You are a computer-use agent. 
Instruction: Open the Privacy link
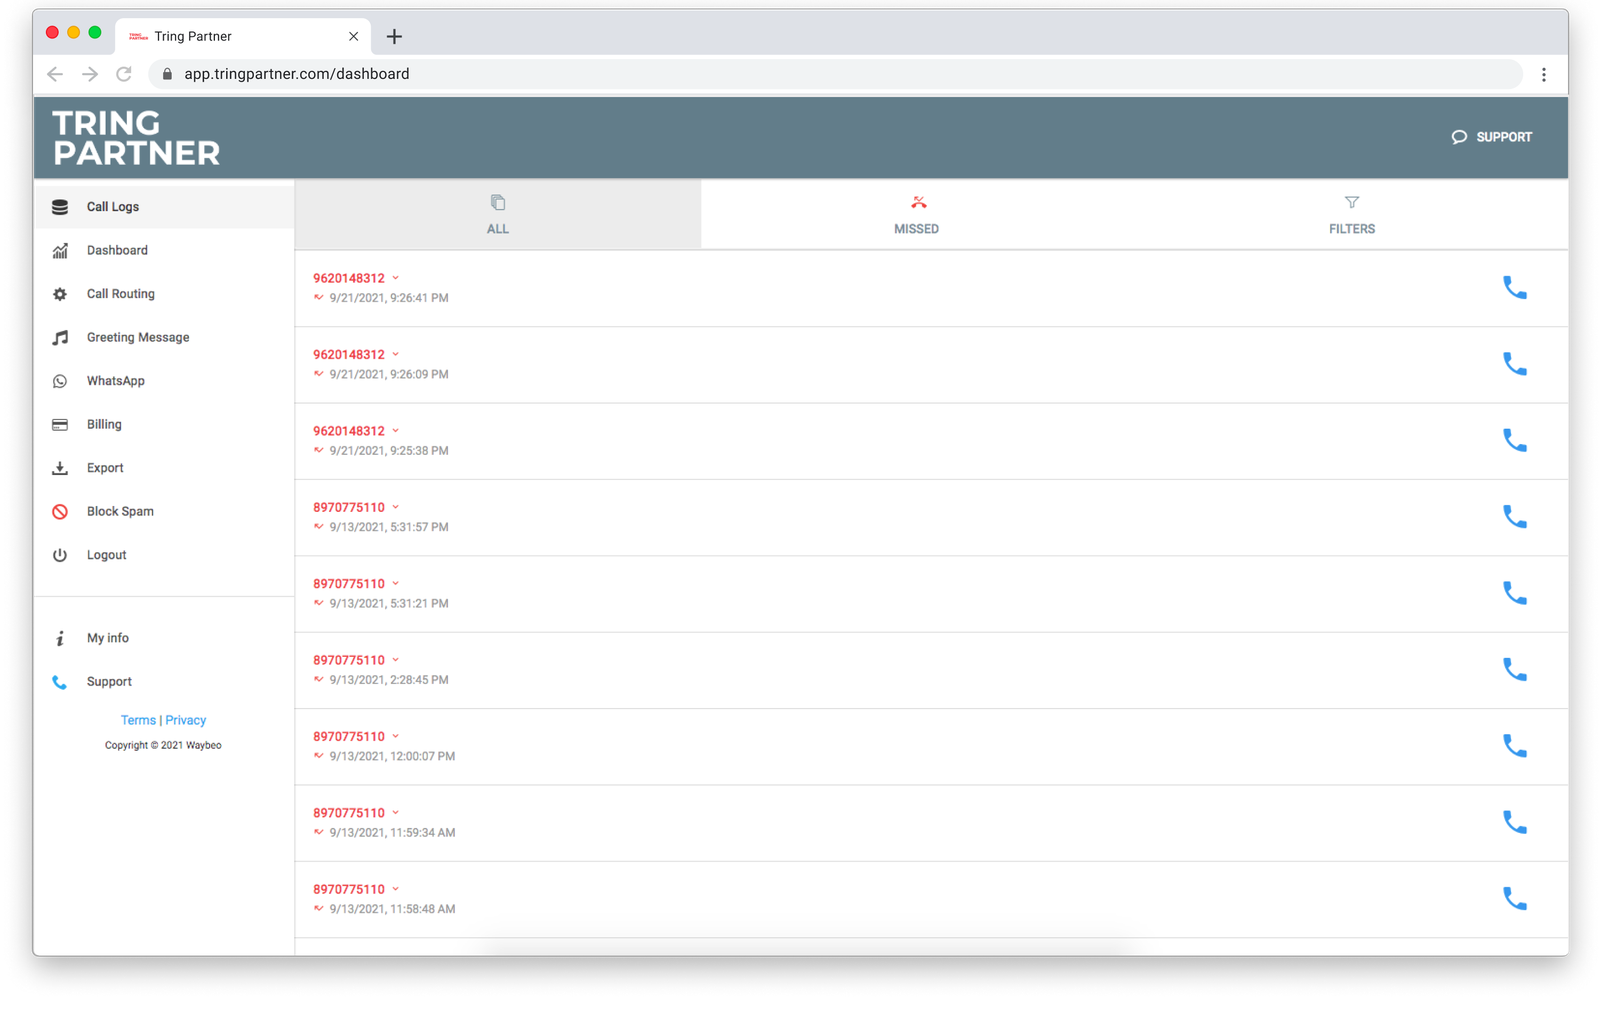point(186,720)
